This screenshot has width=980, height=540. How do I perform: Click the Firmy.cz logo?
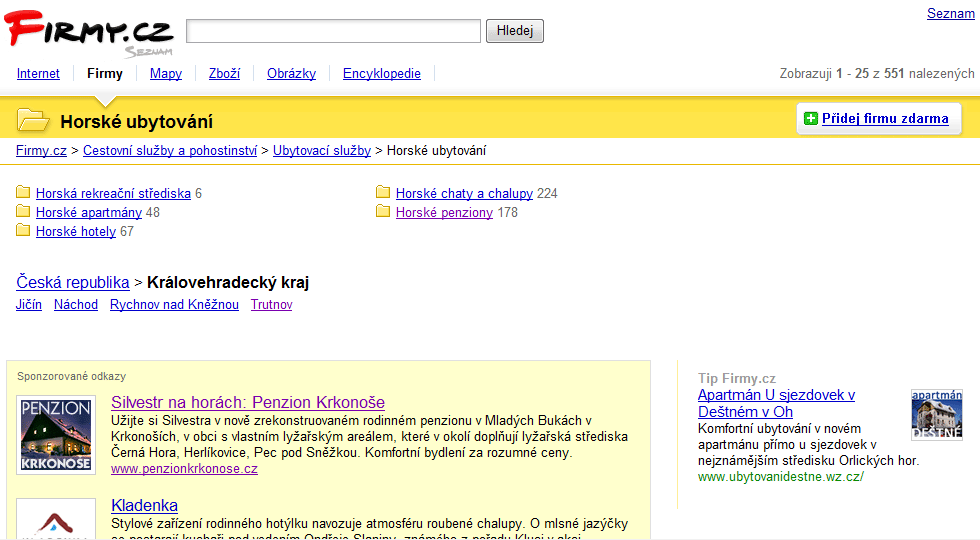[88, 34]
